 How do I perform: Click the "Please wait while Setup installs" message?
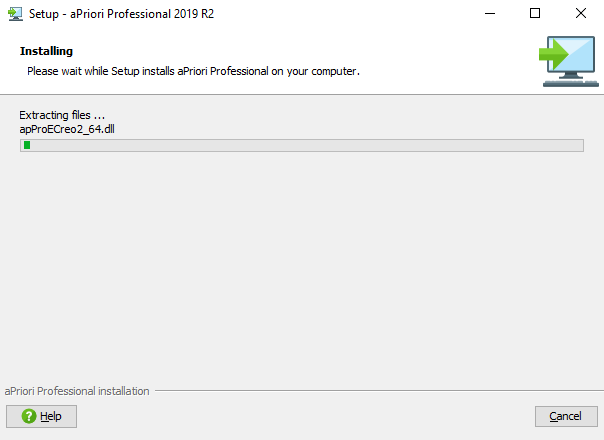pos(192,71)
